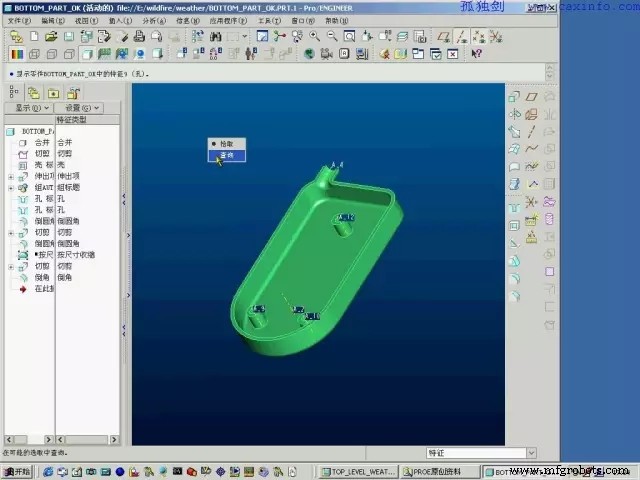
Task: Click the open file folder icon
Action: (x=51, y=37)
